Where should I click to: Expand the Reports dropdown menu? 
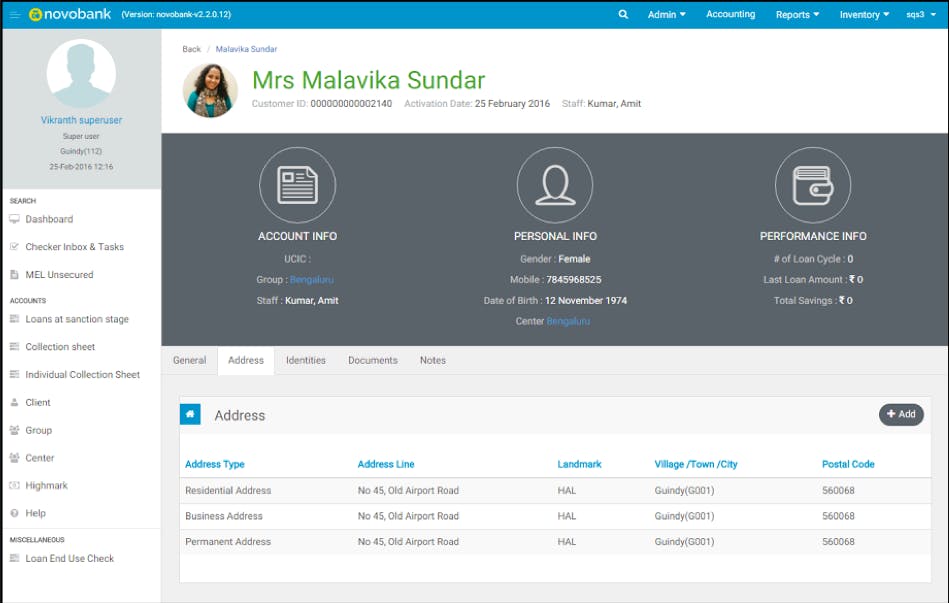[797, 15]
